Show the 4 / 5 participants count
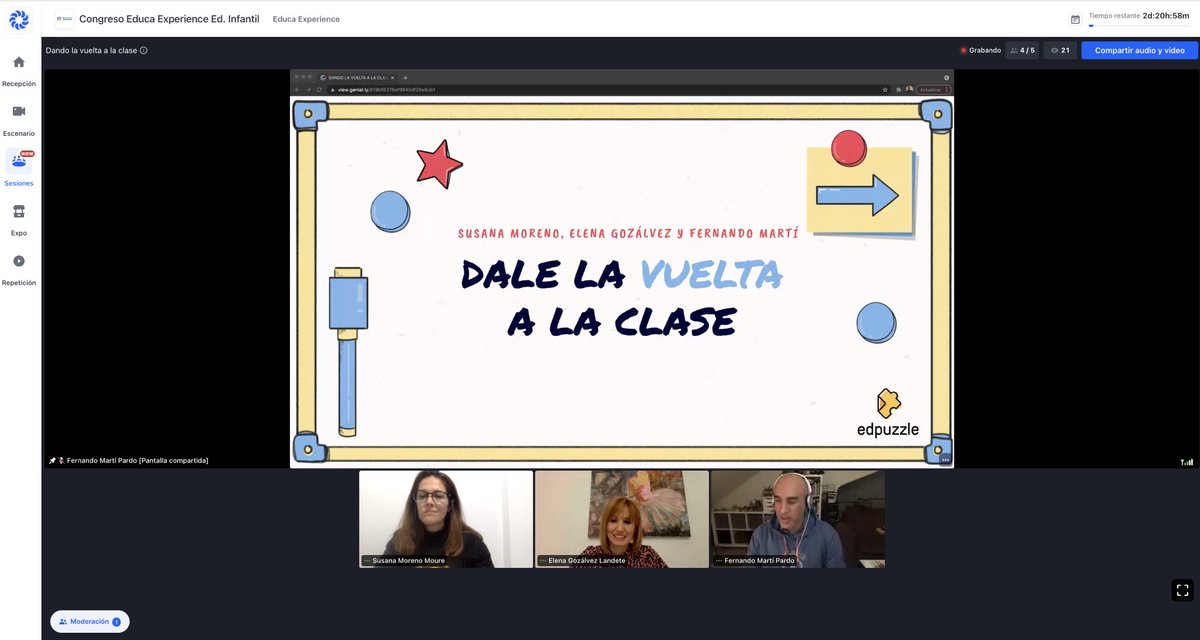Image resolution: width=1200 pixels, height=640 pixels. pyautogui.click(x=1022, y=50)
